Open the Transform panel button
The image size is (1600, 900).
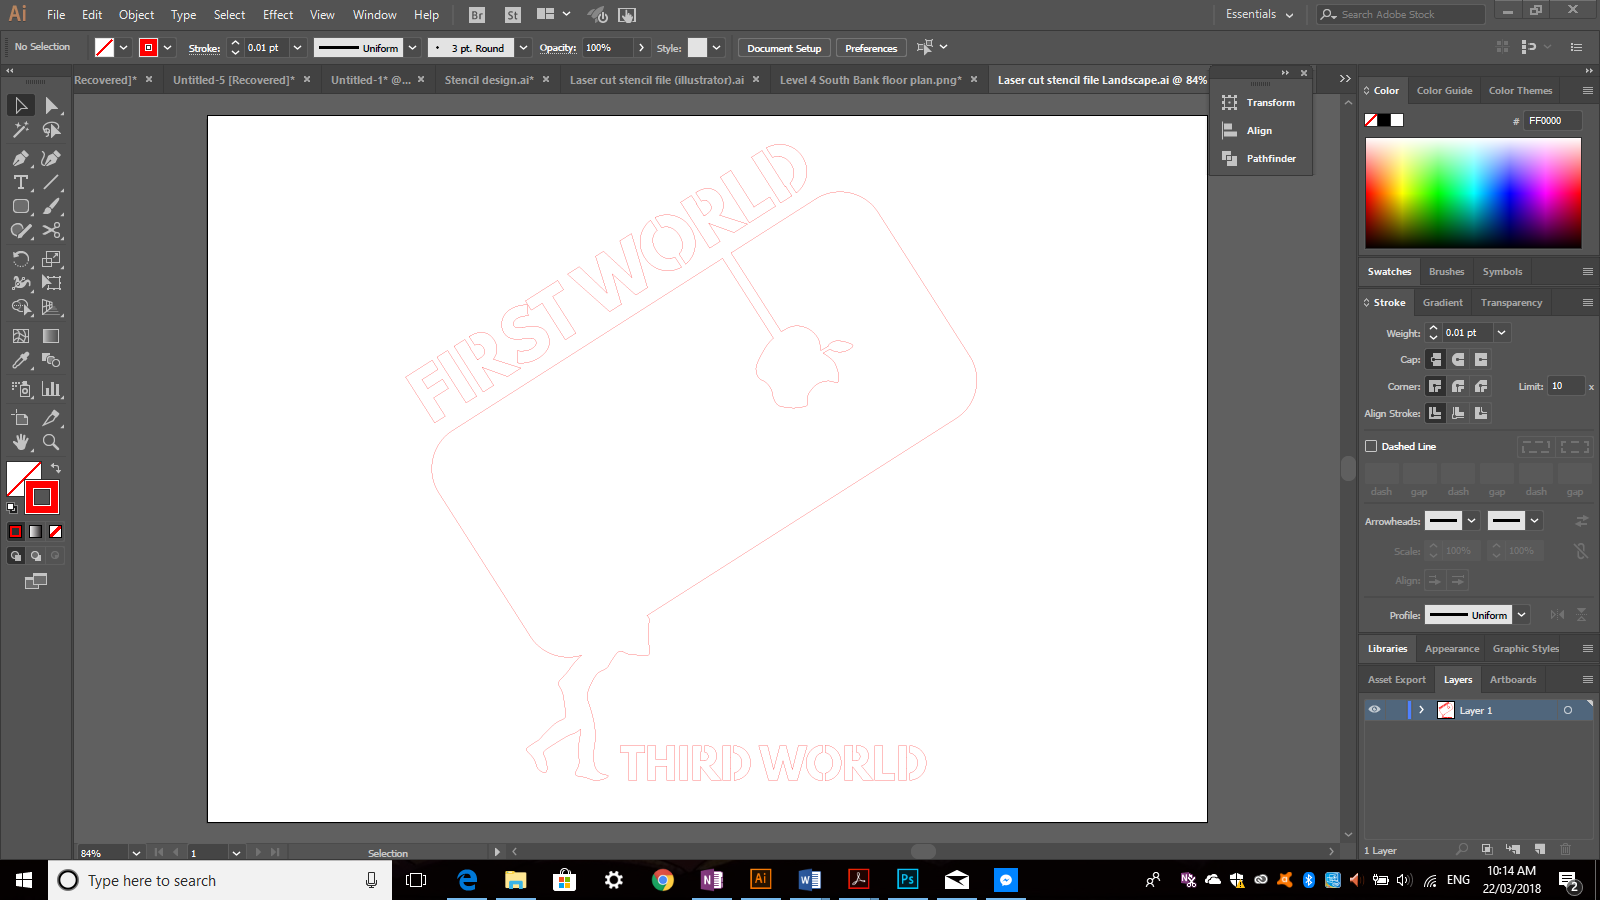click(1260, 103)
